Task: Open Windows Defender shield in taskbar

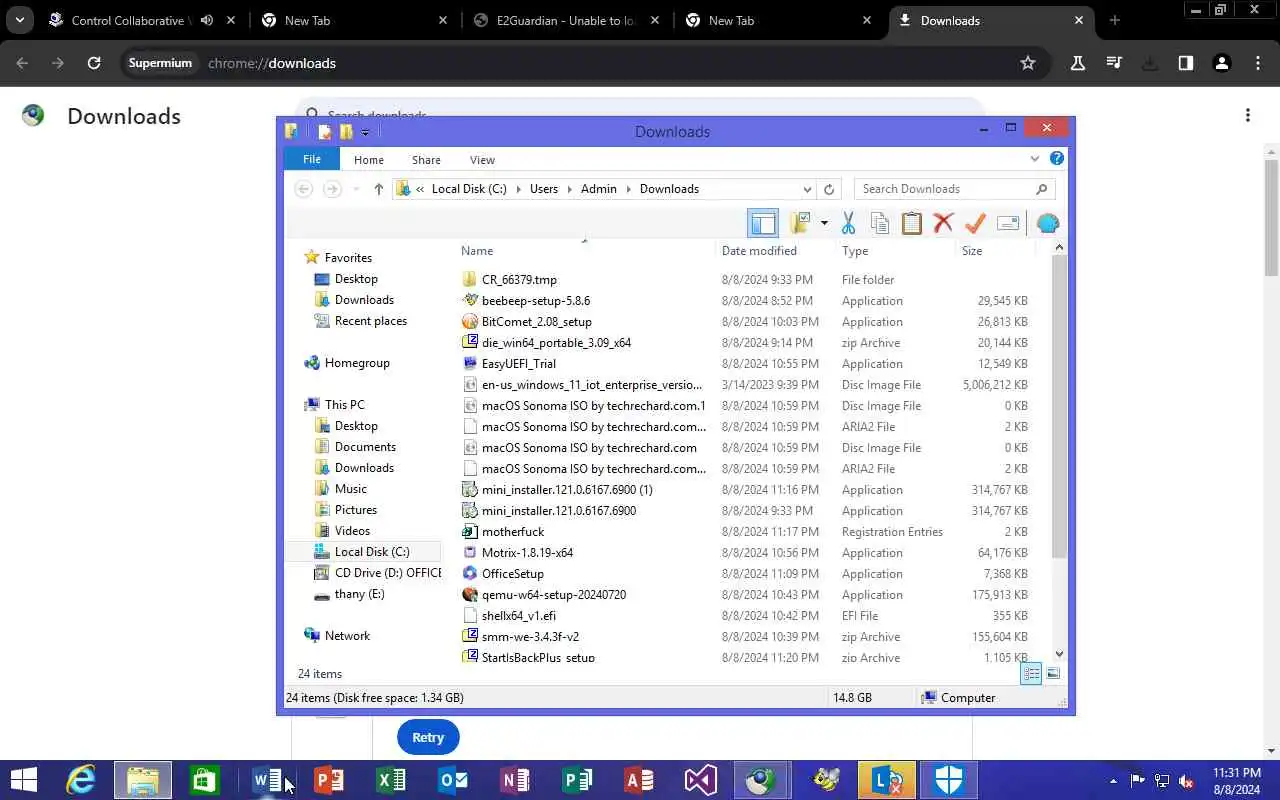Action: 948,780
